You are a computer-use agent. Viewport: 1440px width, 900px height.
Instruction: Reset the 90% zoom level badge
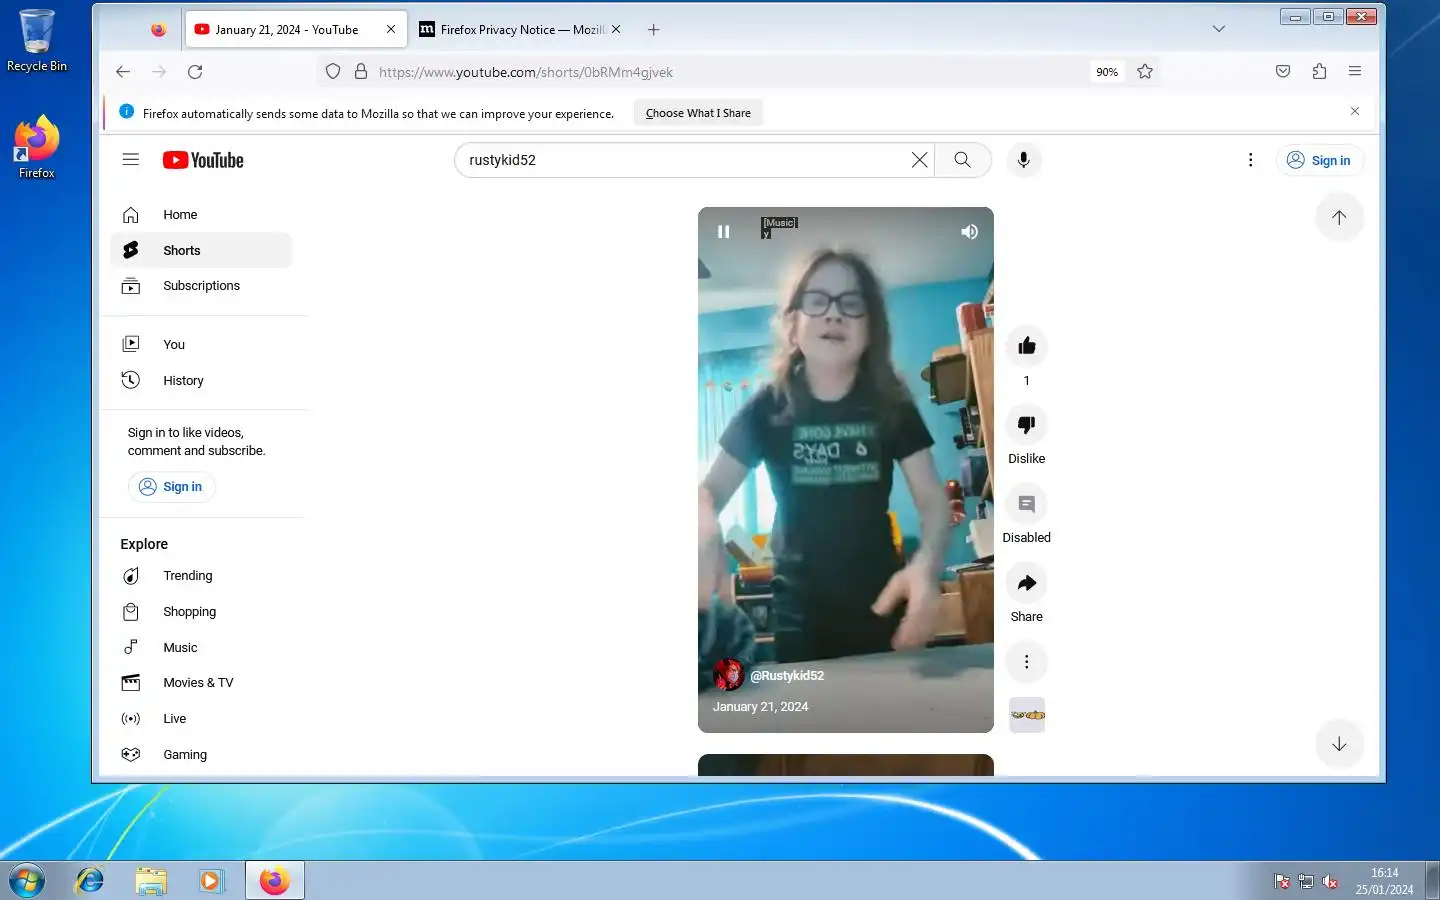tap(1107, 72)
